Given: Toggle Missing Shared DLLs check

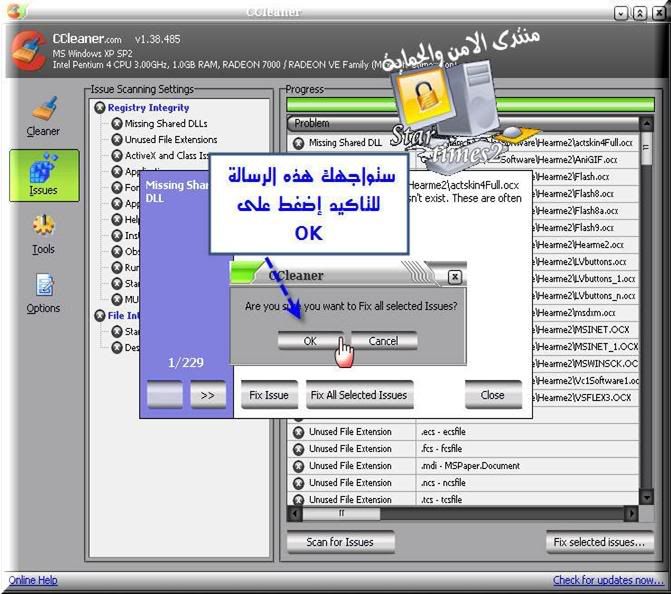Looking at the screenshot, I should (x=116, y=124).
